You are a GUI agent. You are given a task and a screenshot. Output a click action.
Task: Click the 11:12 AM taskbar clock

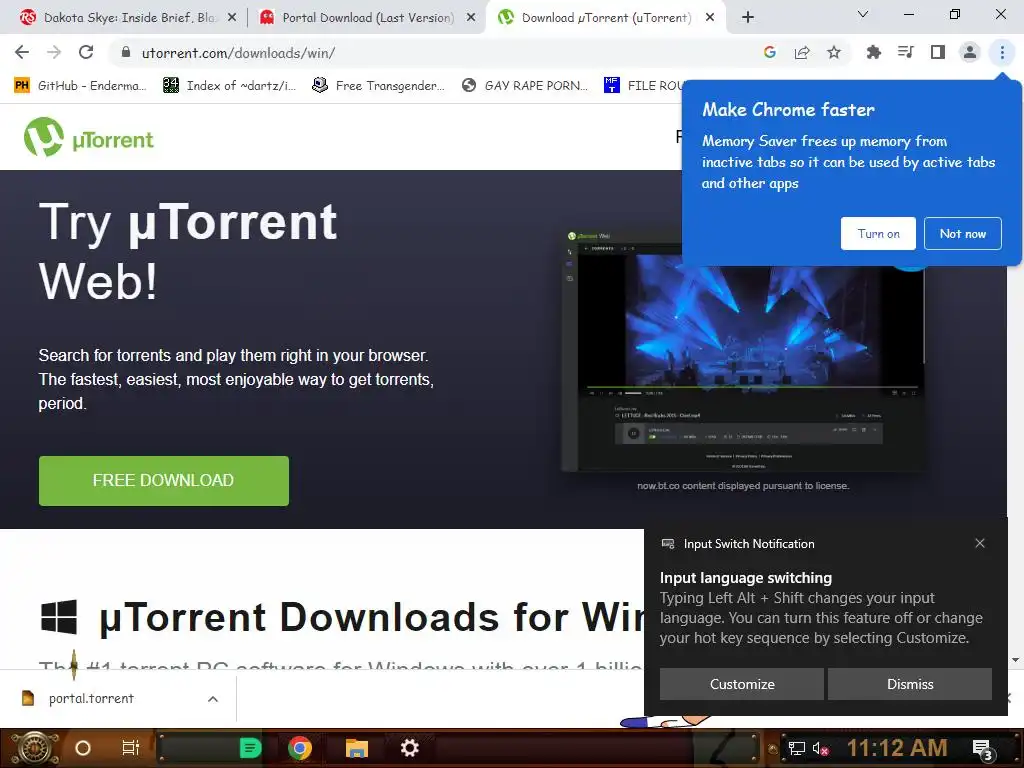[897, 748]
